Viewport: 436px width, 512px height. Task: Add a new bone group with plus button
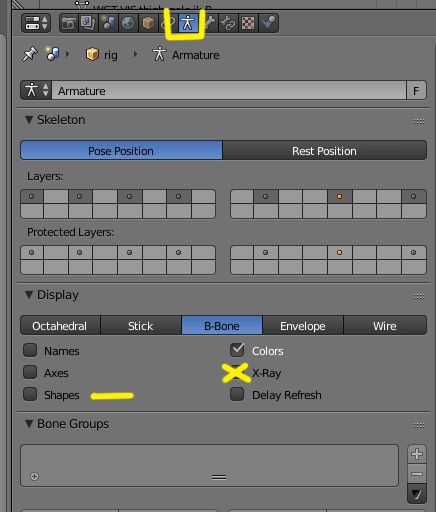tap(417, 454)
